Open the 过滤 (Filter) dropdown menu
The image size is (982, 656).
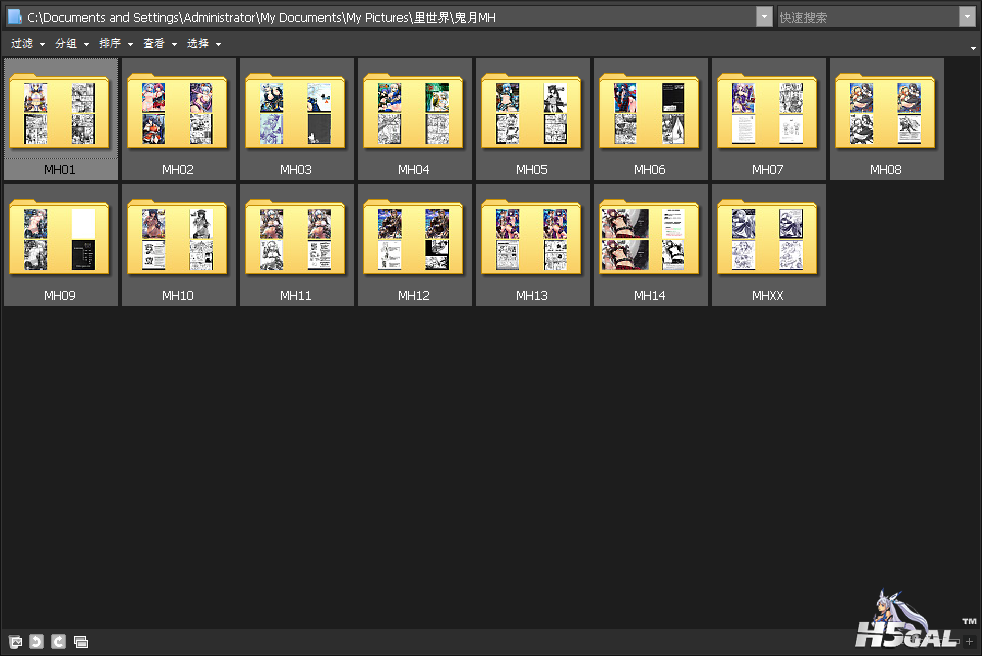pyautogui.click(x=28, y=44)
